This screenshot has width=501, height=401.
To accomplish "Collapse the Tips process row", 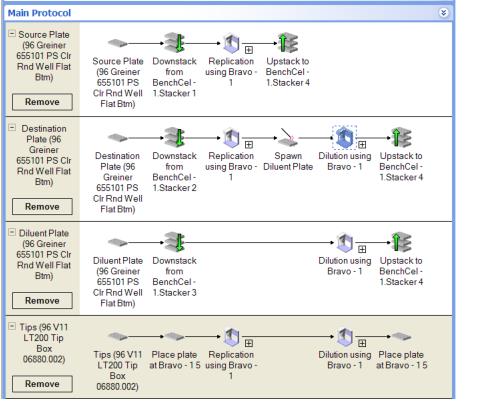I will coord(12,326).
